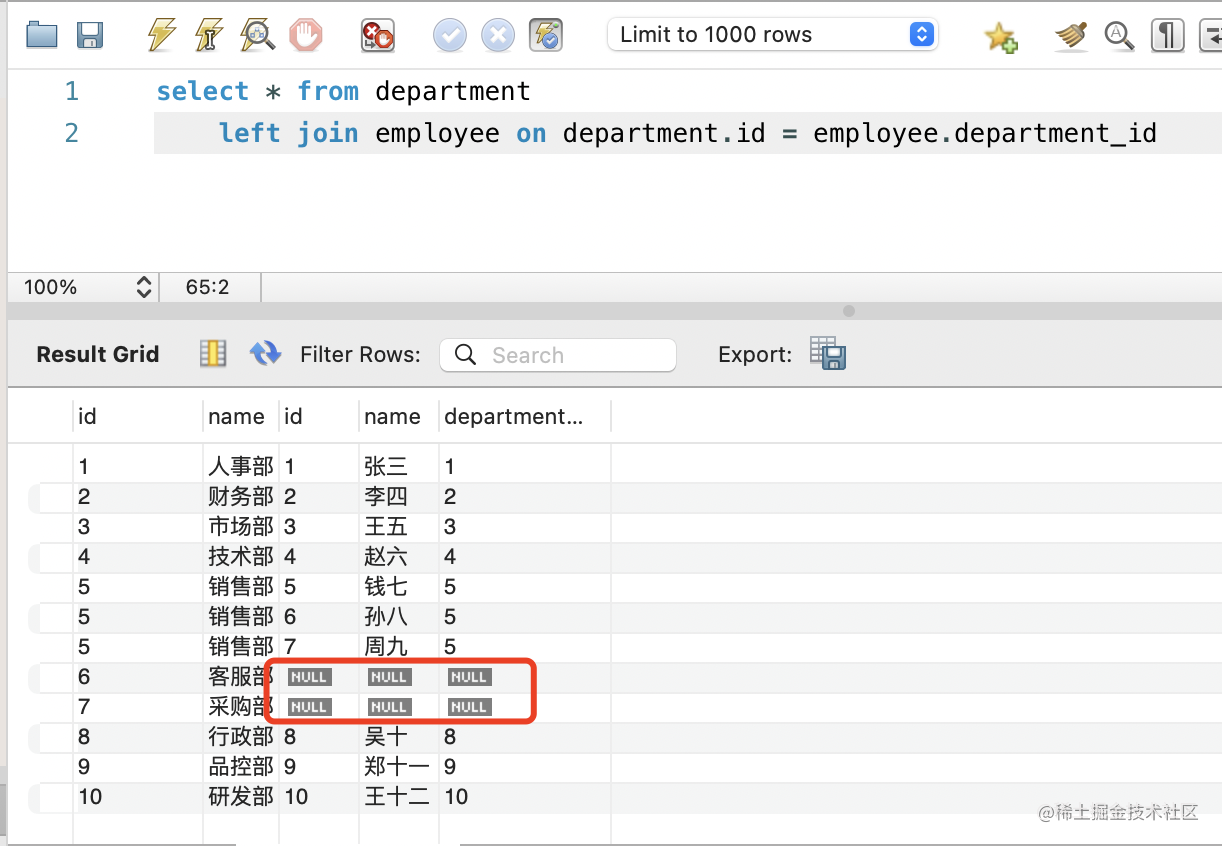Image resolution: width=1222 pixels, height=846 pixels.
Task: Open a SQL script file via folder icon
Action: point(42,36)
